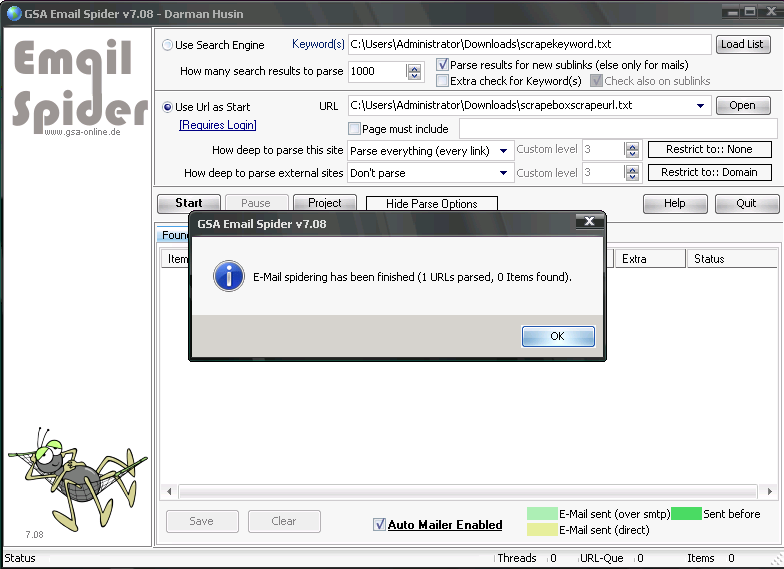Image resolution: width=784 pixels, height=569 pixels.
Task: Adjust the first Custom level spinner
Action: (x=632, y=150)
